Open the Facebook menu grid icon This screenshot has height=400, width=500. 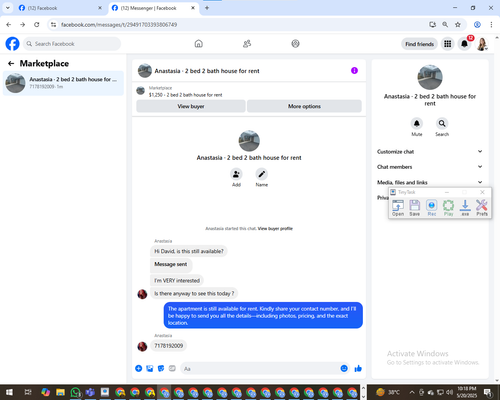[x=448, y=44]
